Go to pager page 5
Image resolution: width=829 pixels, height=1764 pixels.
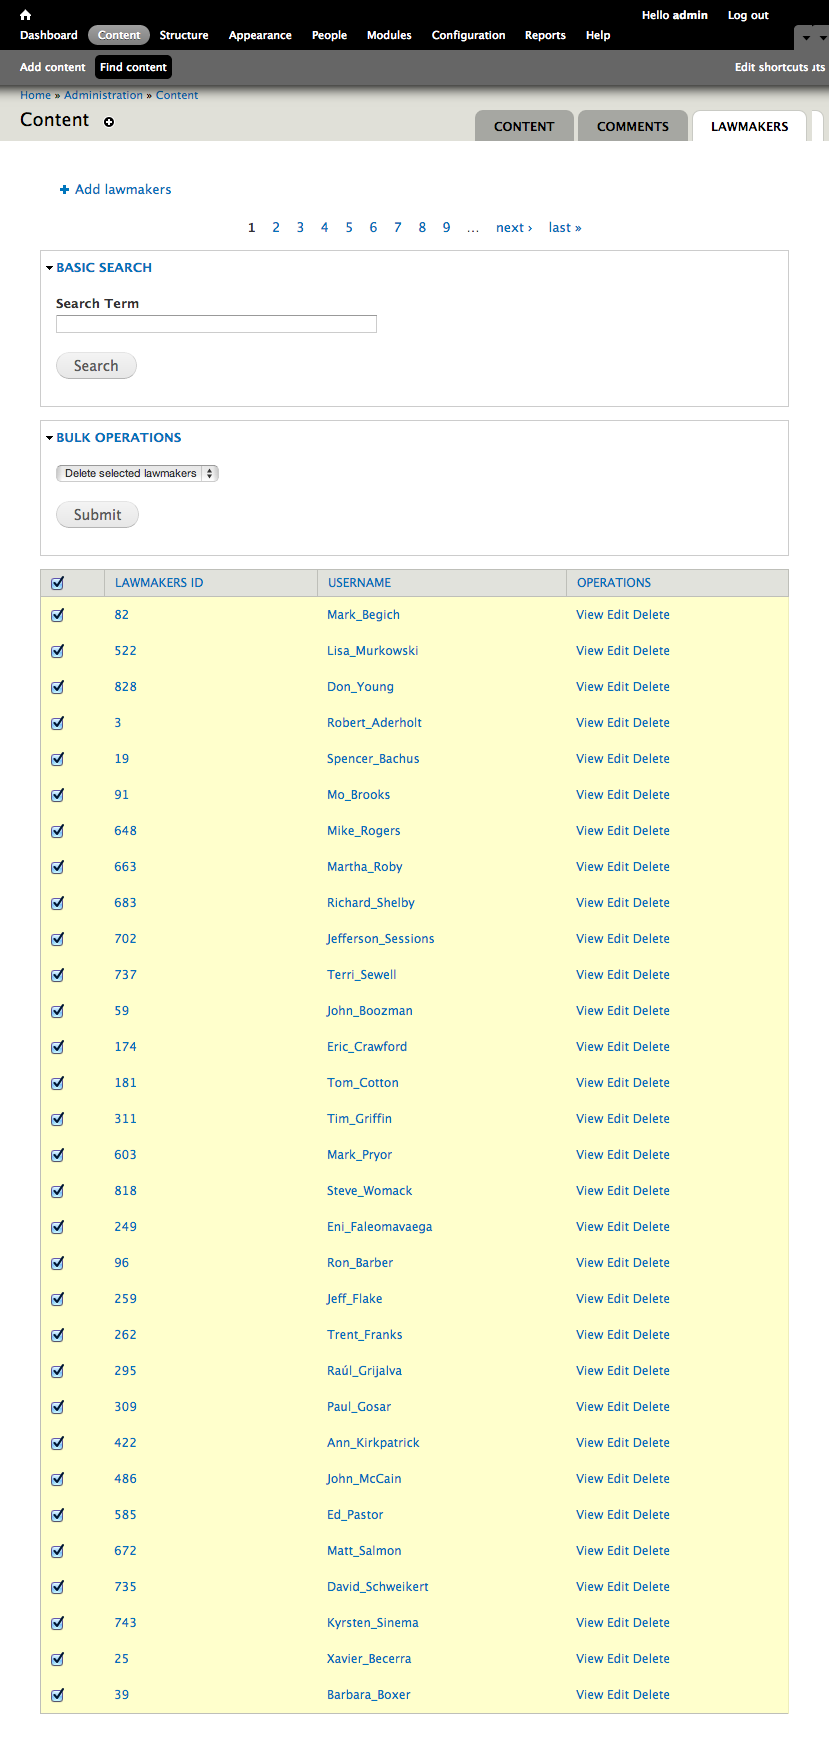coord(349,227)
